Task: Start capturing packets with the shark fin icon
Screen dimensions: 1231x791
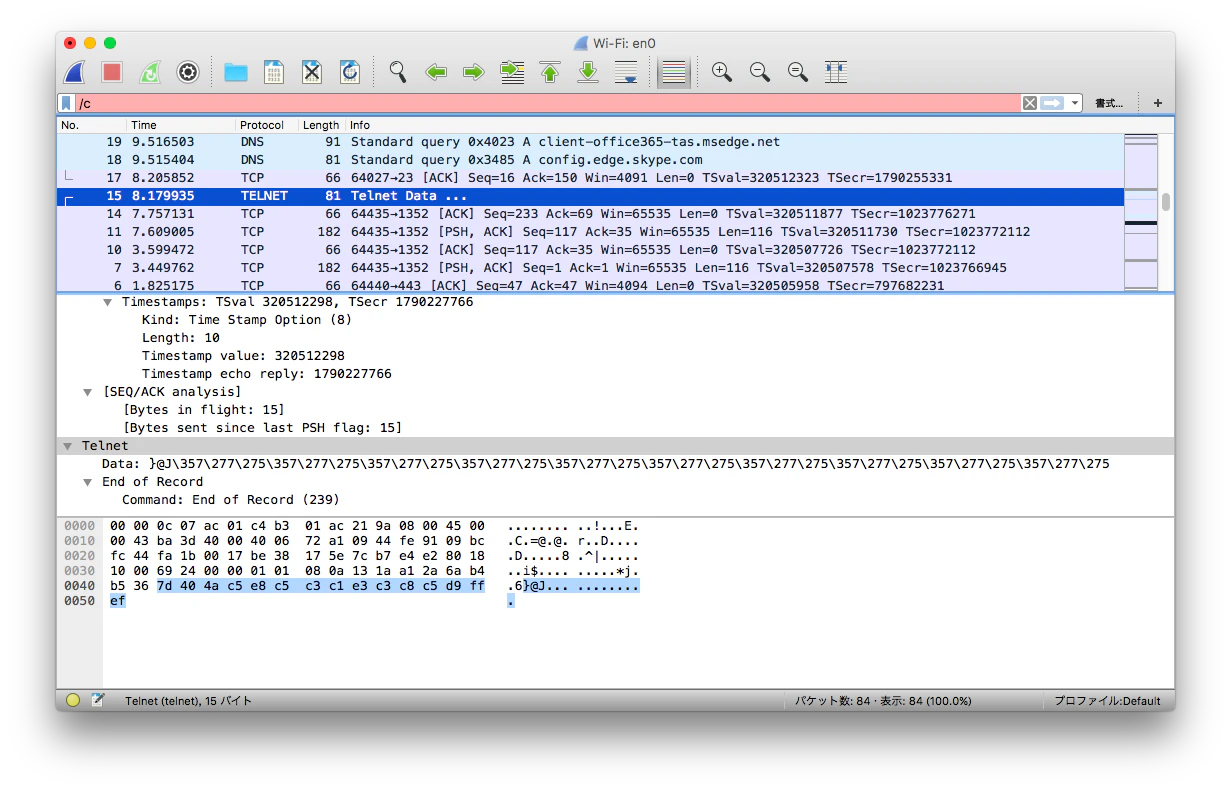Action: tap(74, 72)
